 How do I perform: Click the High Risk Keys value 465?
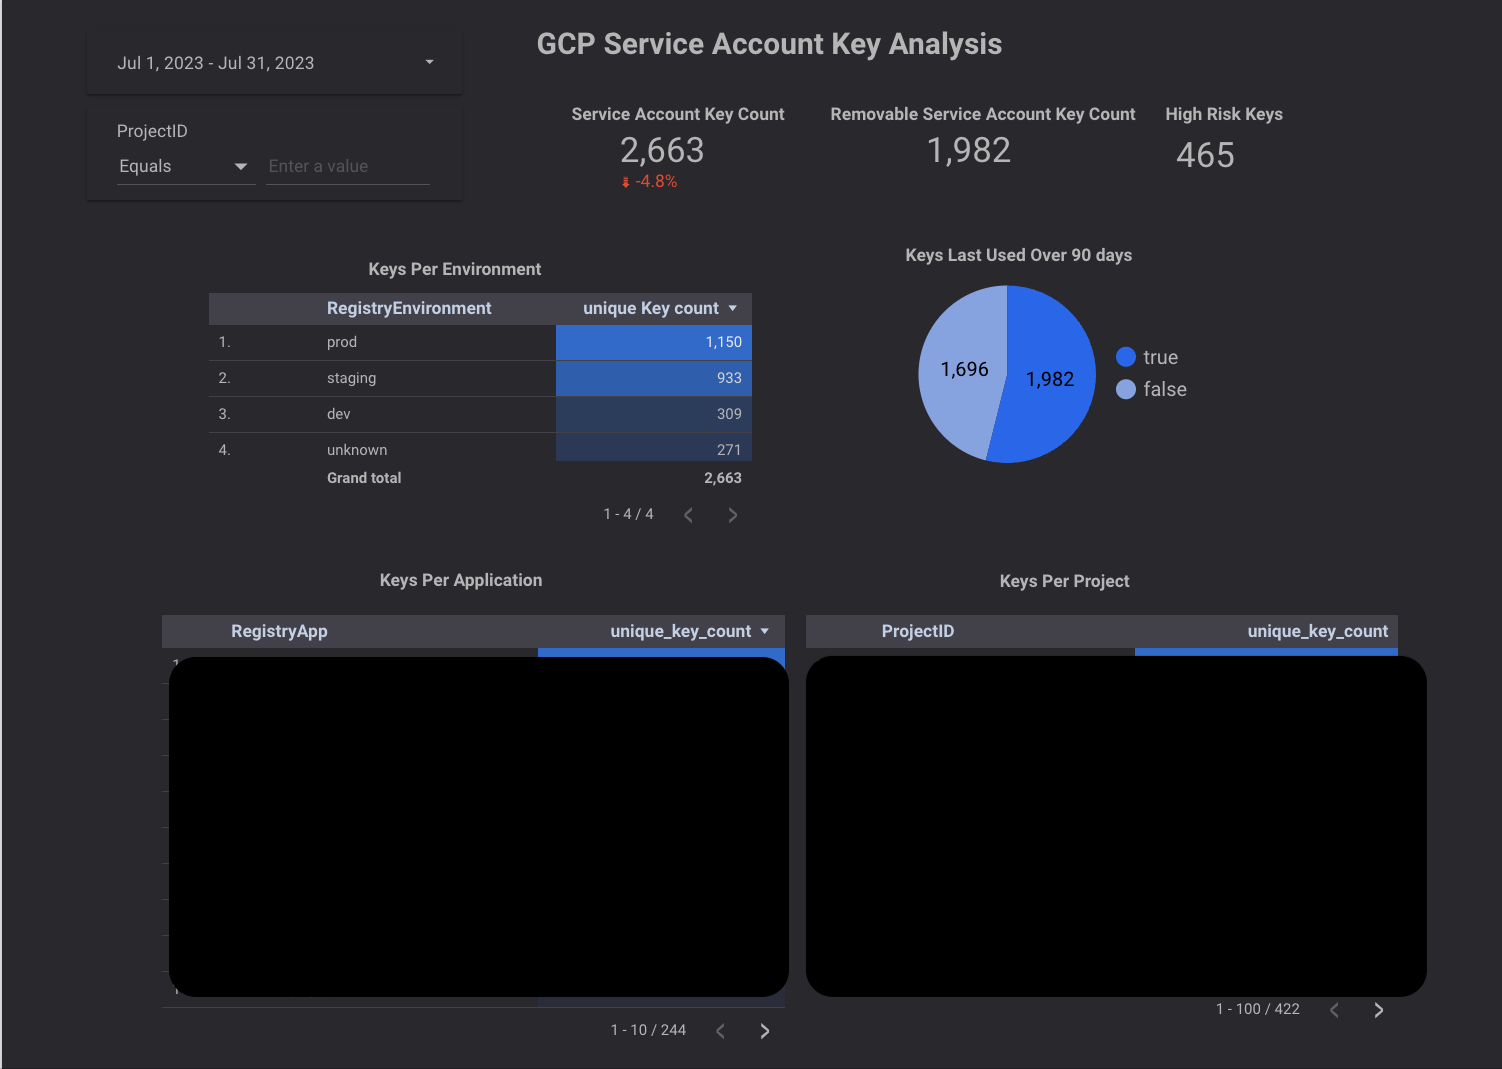1205,155
